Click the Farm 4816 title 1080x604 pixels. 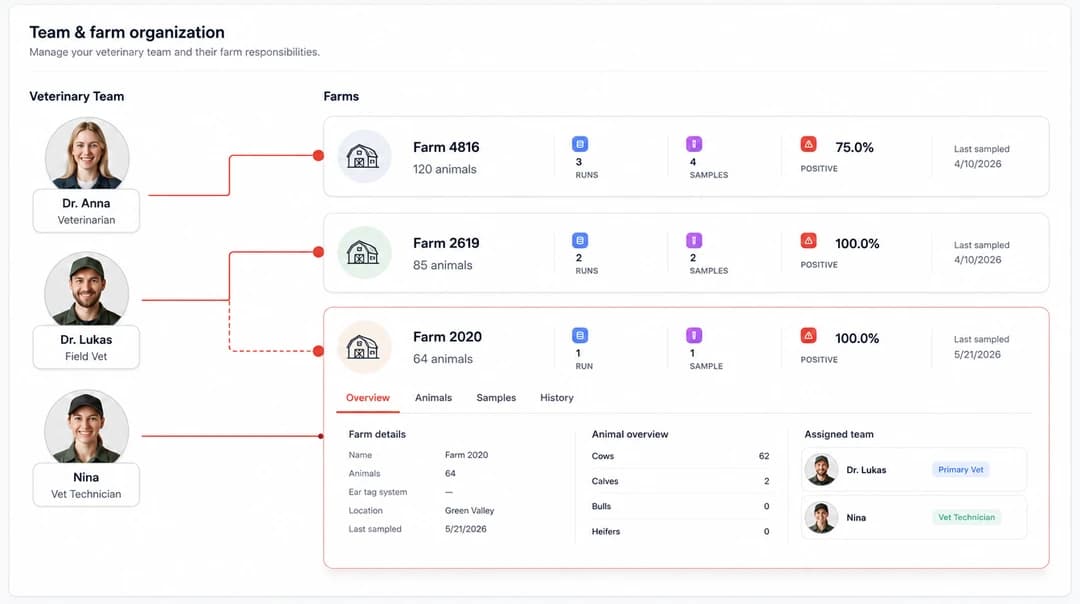(x=446, y=147)
